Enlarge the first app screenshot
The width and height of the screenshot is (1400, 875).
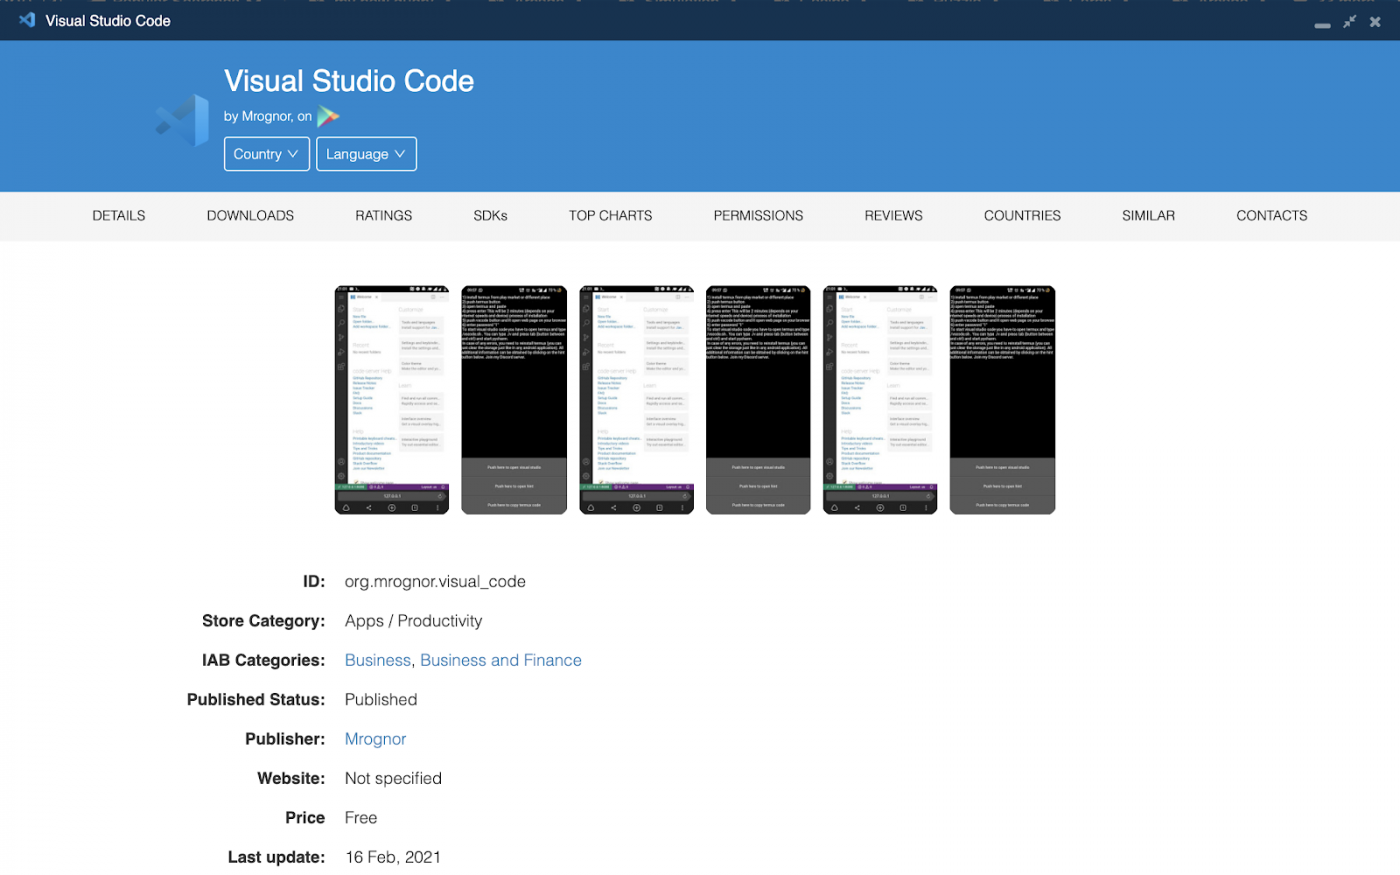(391, 399)
